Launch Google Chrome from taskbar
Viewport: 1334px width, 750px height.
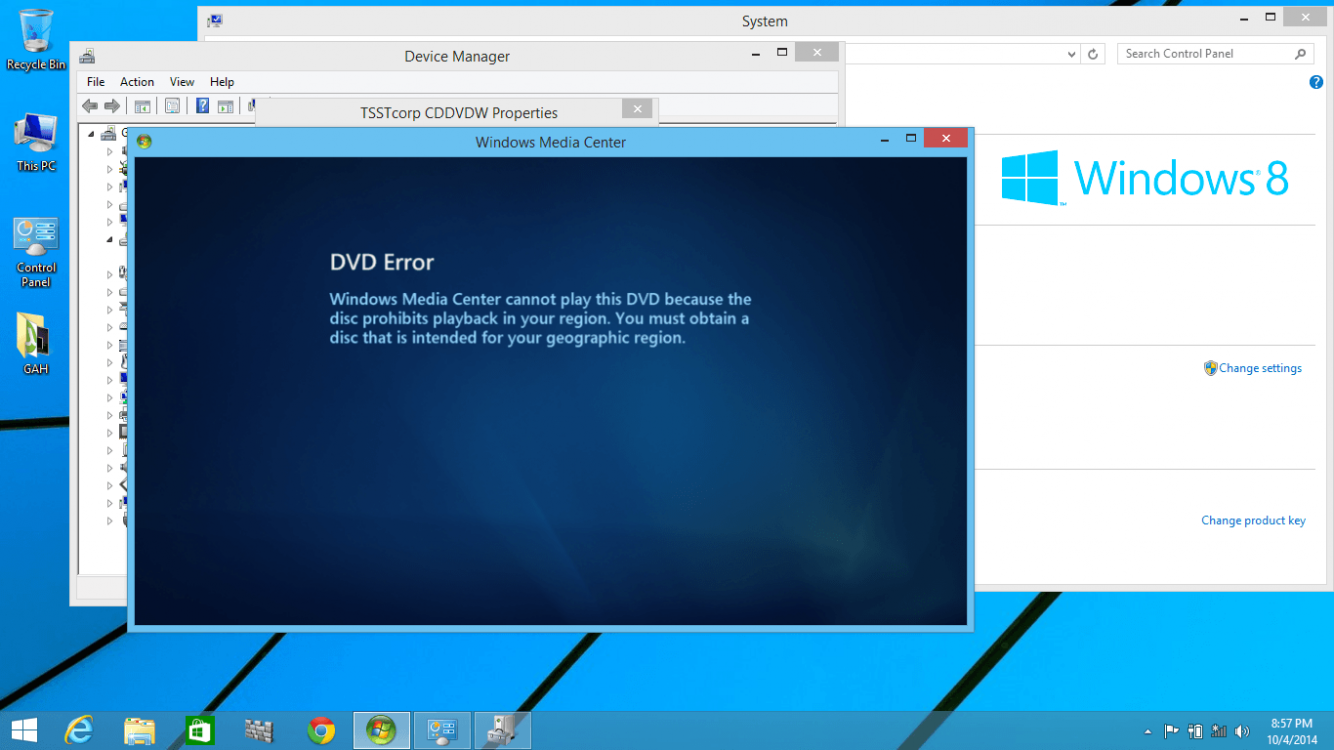point(321,731)
